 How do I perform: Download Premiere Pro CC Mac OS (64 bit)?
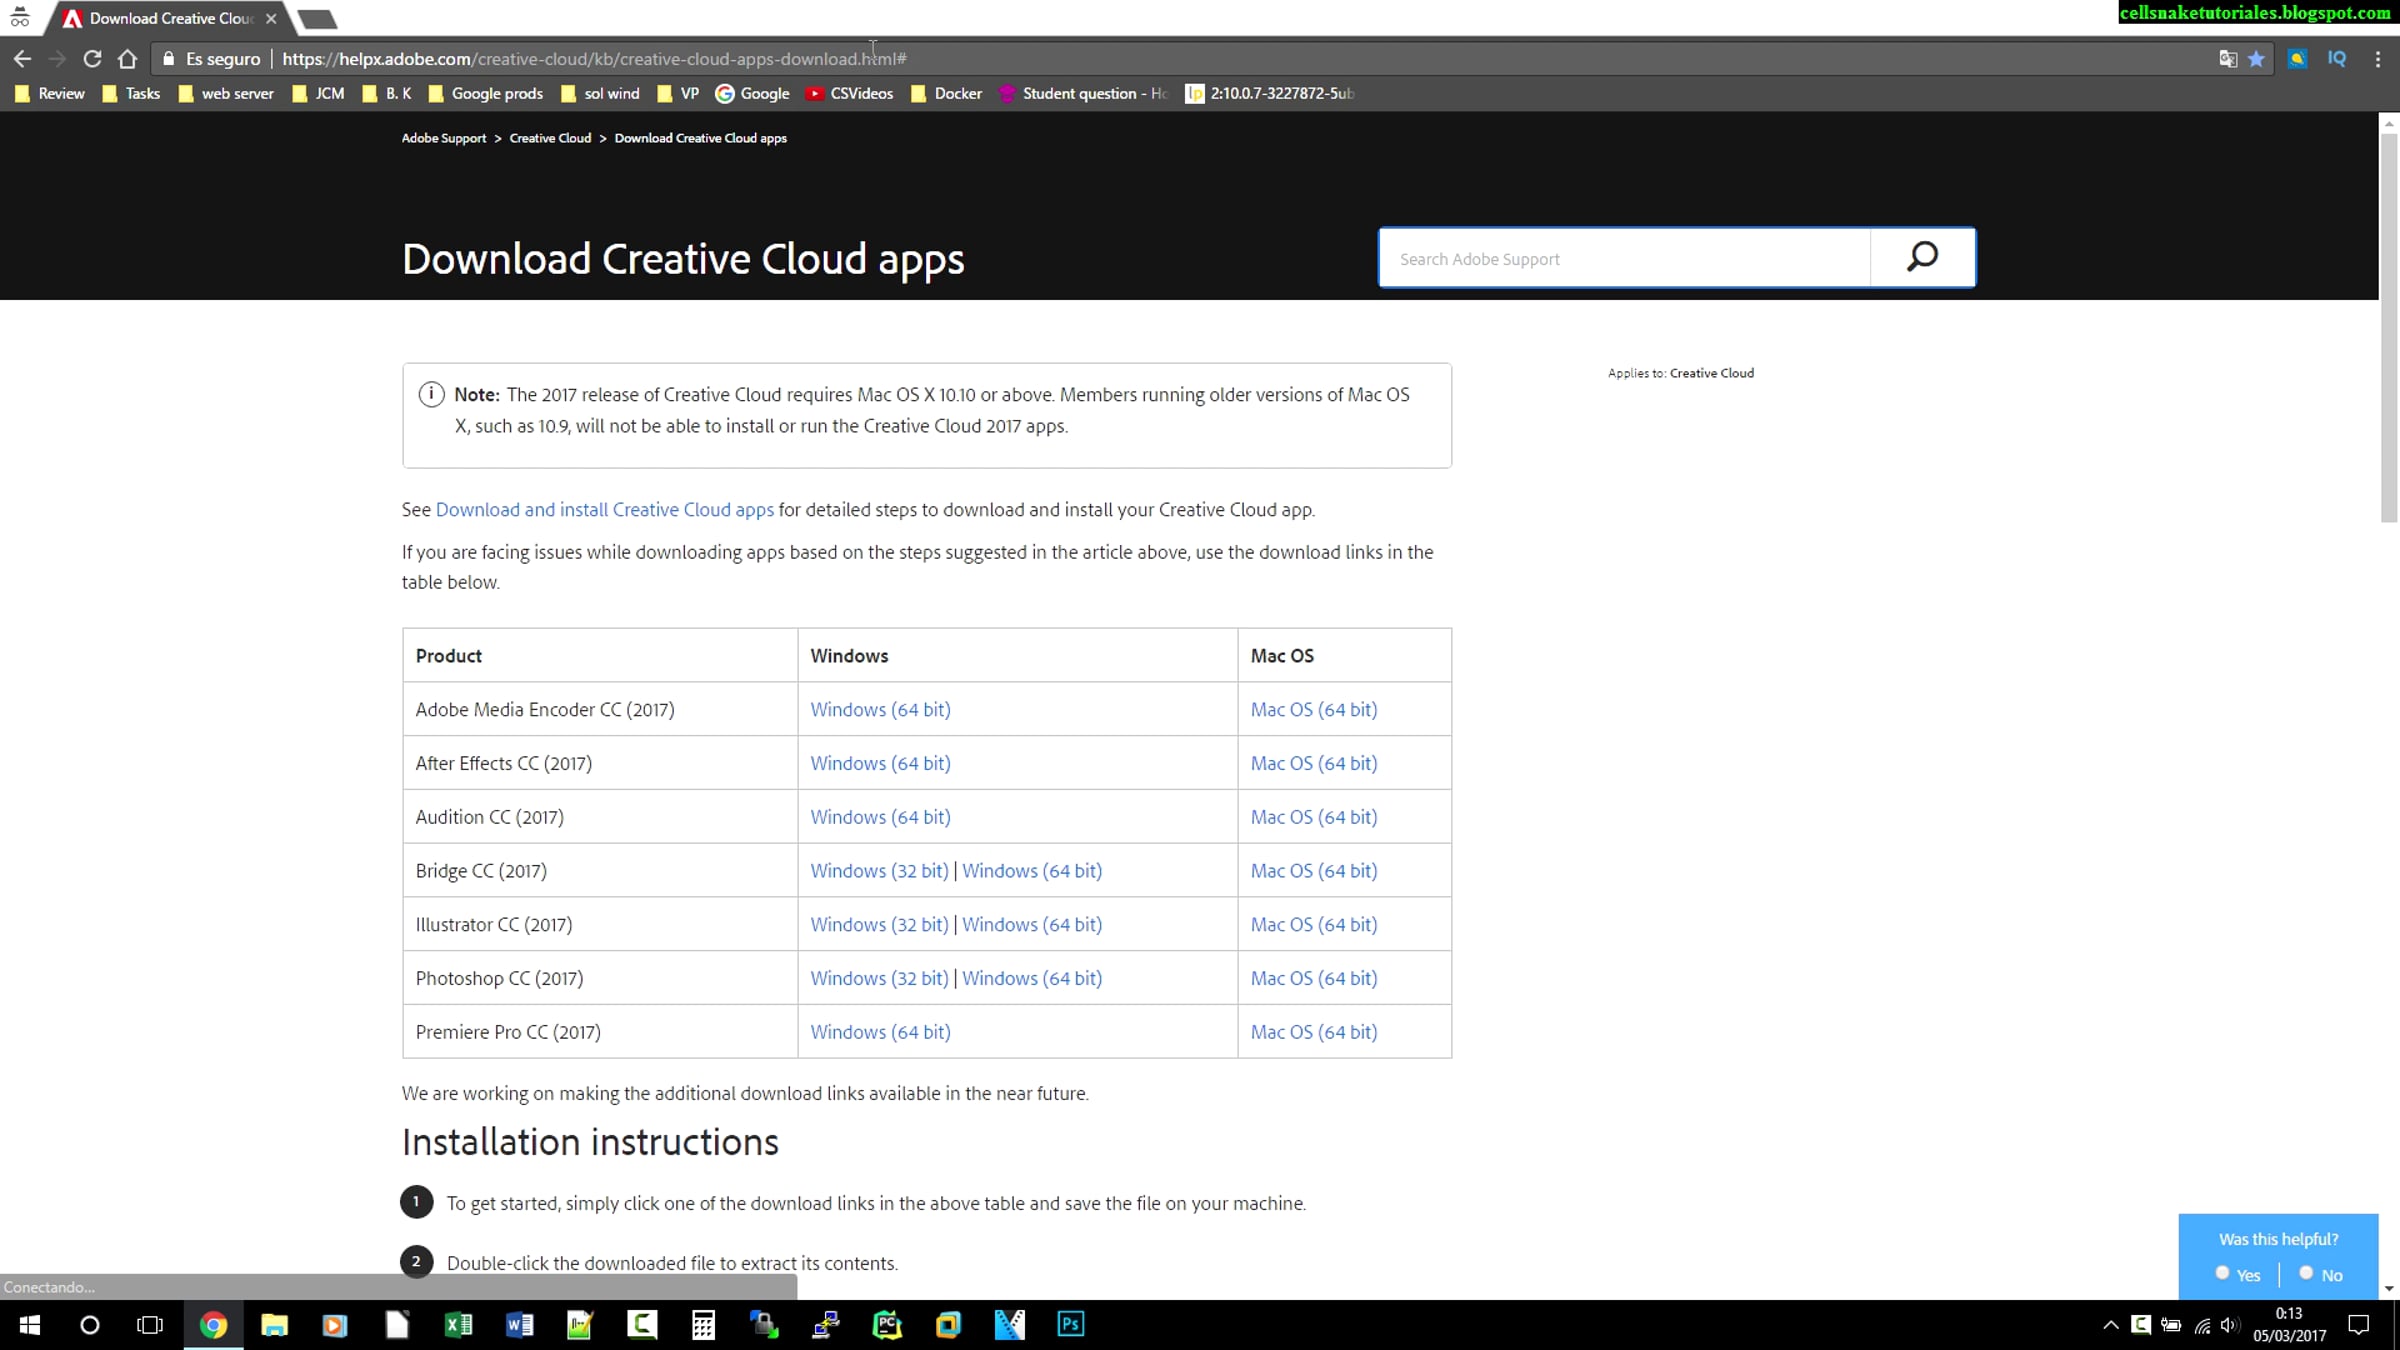click(x=1314, y=1032)
